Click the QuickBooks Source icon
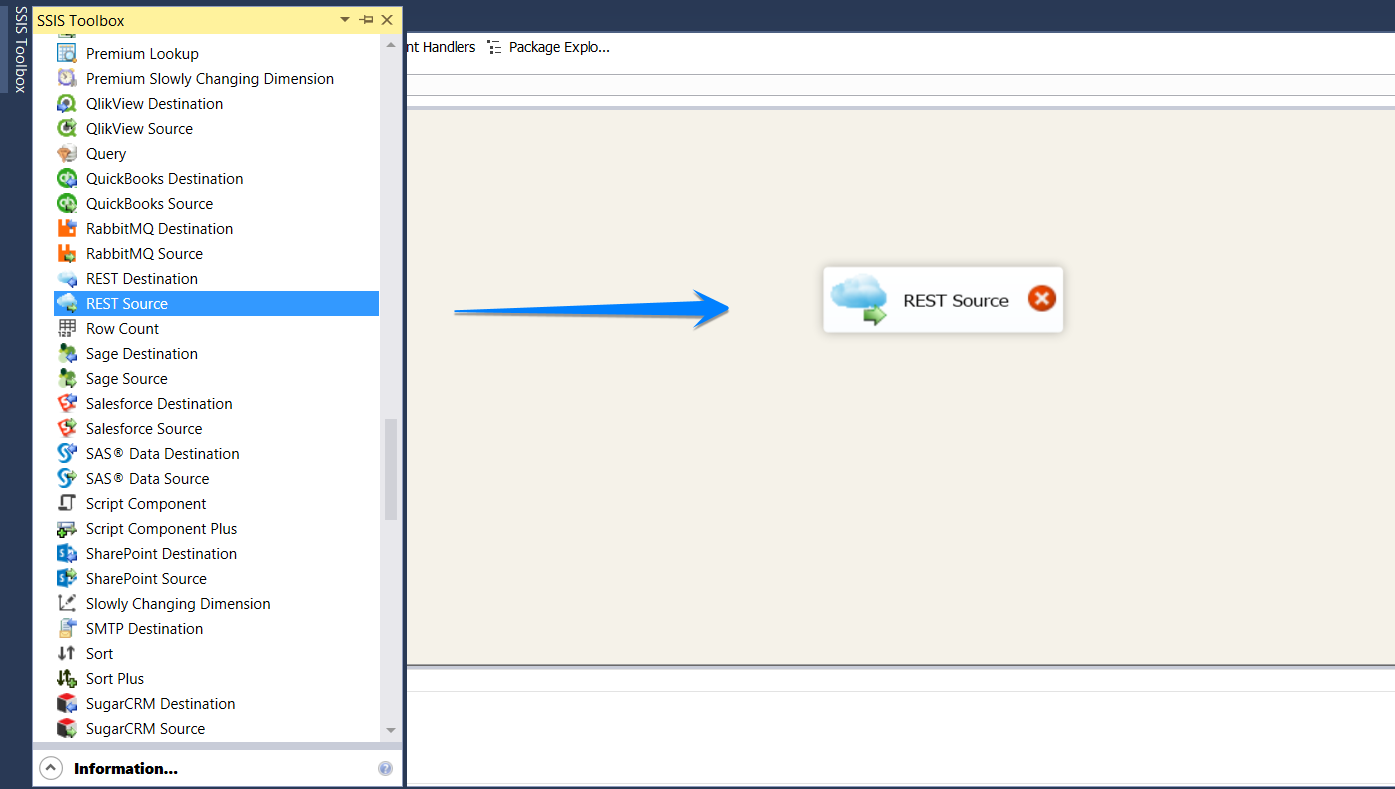This screenshot has width=1395, height=789. (67, 204)
